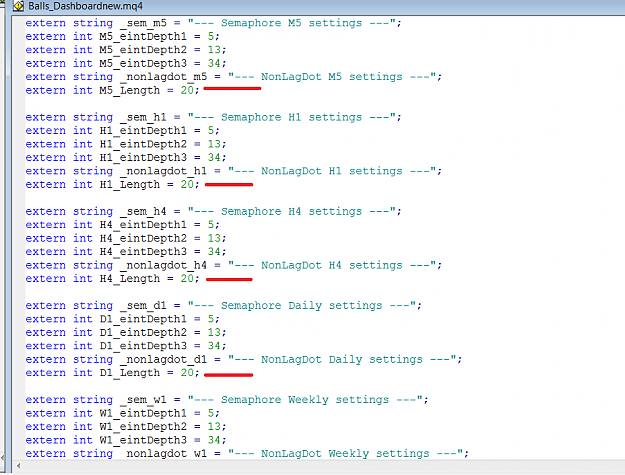The image size is (625, 475).
Task: Click line 'extern int W1_eintDepth1 = 5;'
Action: (x=122, y=413)
